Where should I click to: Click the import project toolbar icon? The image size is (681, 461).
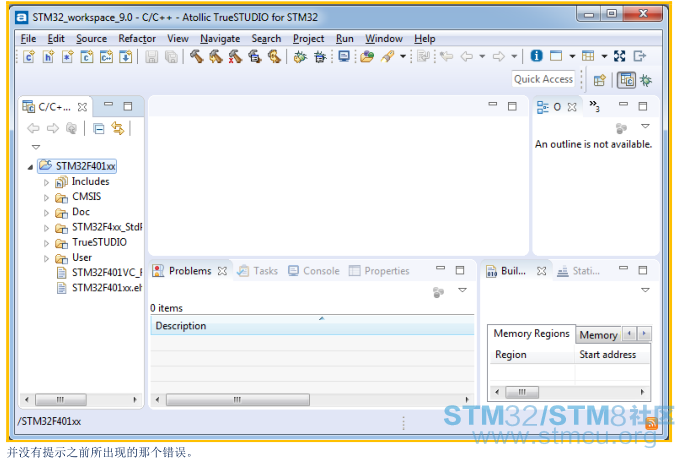[126, 56]
